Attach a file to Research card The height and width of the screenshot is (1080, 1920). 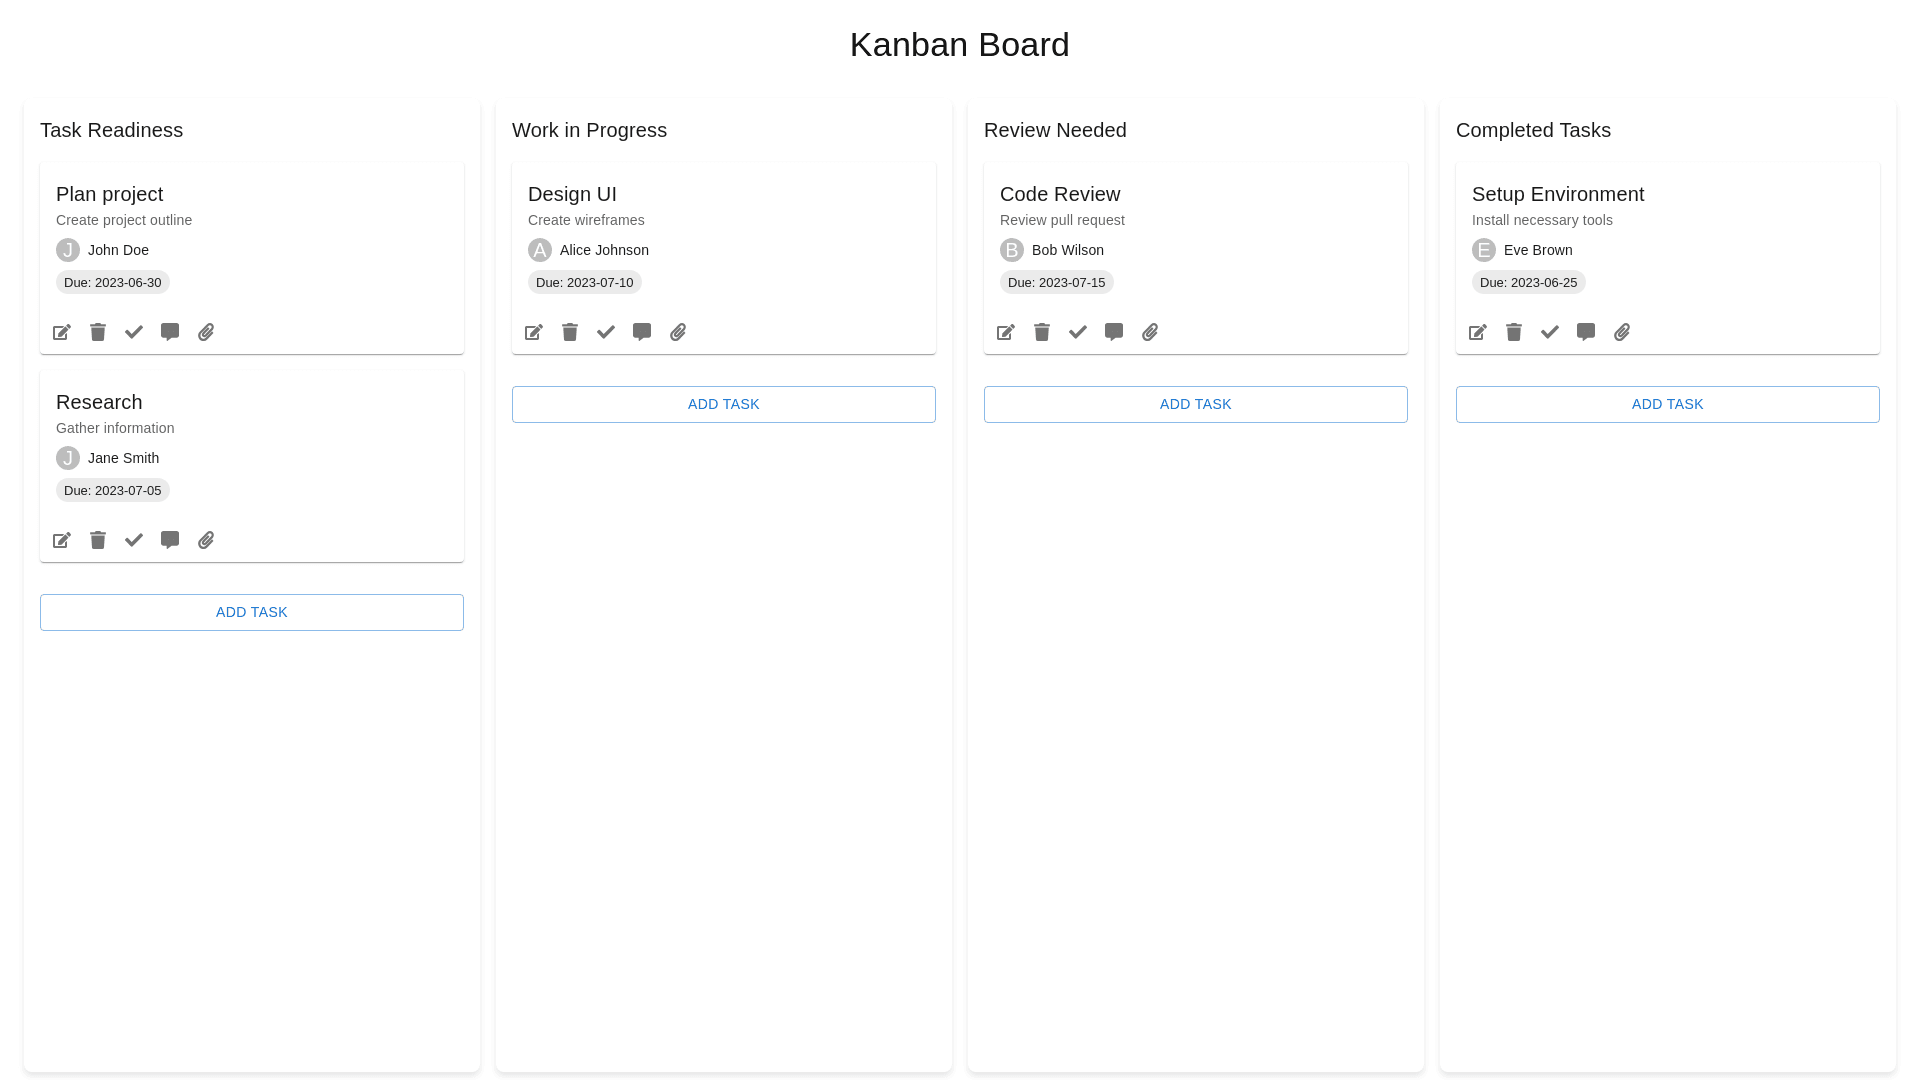pyautogui.click(x=206, y=540)
